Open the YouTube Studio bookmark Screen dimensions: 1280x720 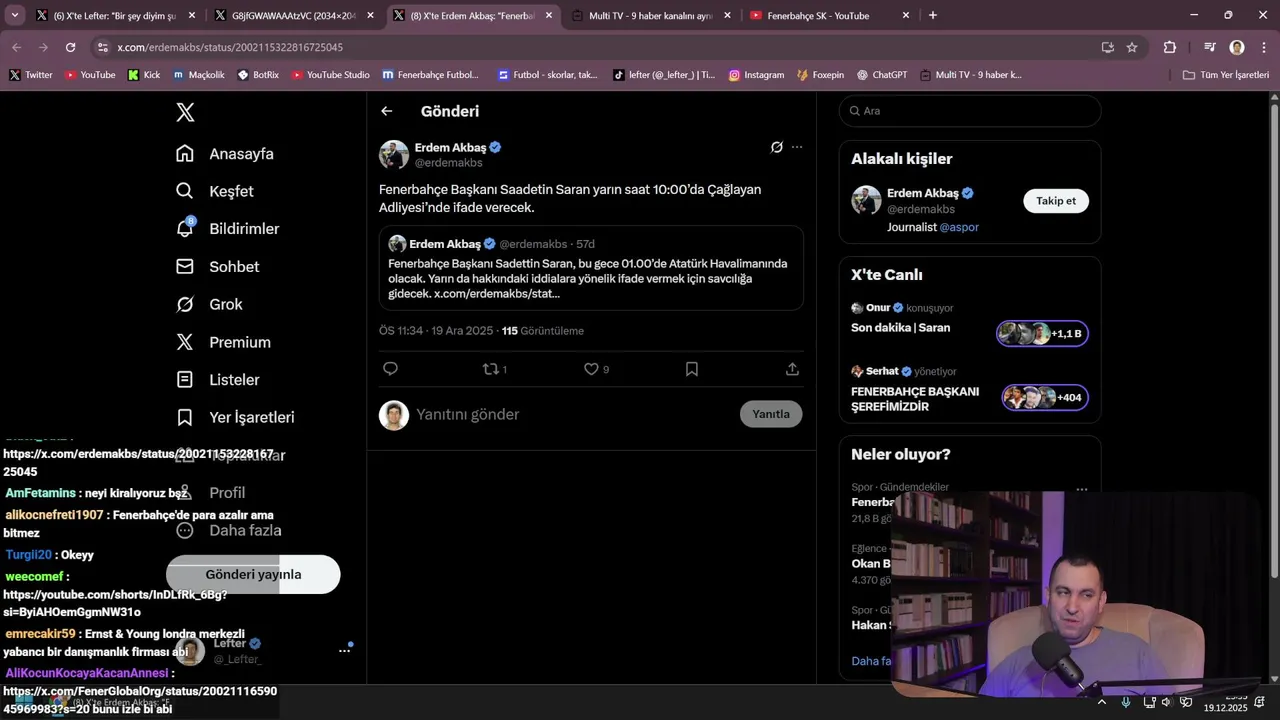point(330,75)
